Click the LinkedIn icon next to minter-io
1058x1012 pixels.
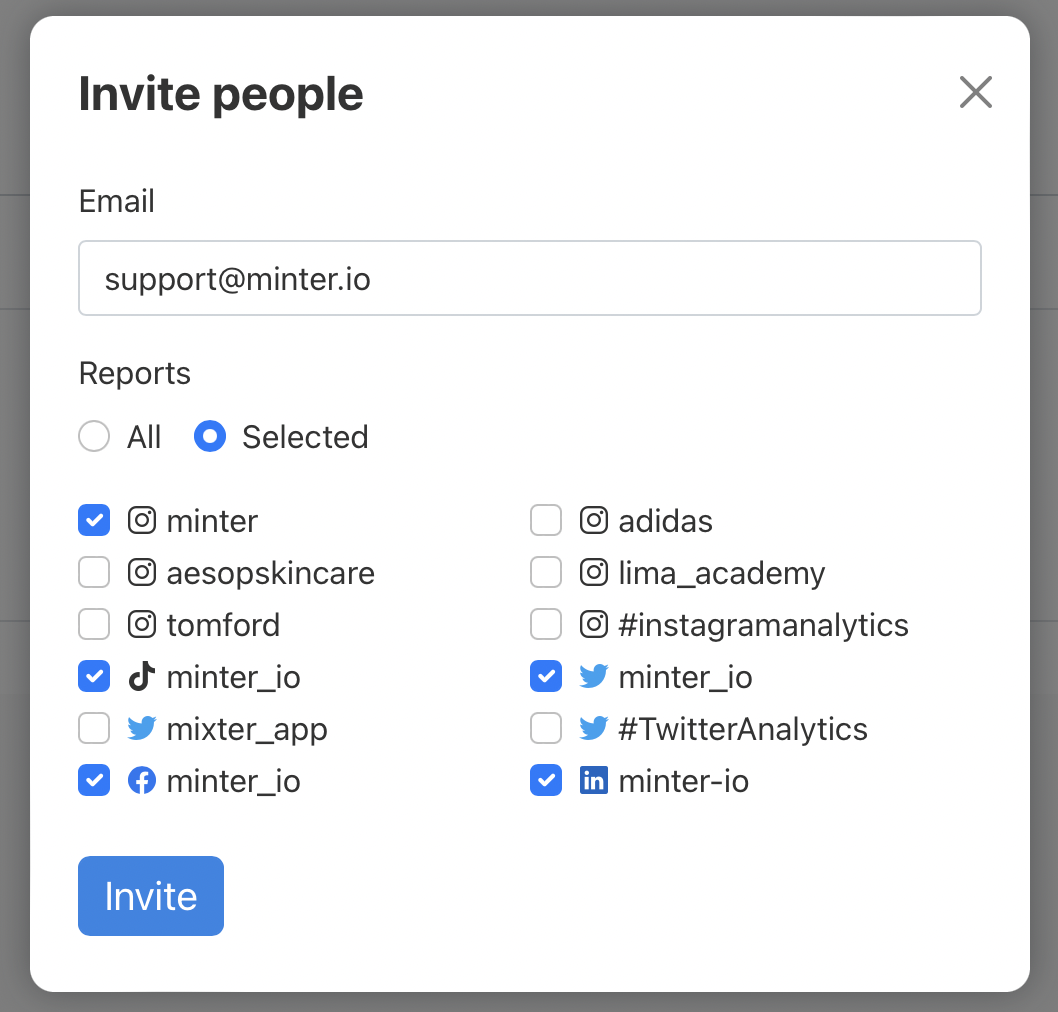click(594, 781)
